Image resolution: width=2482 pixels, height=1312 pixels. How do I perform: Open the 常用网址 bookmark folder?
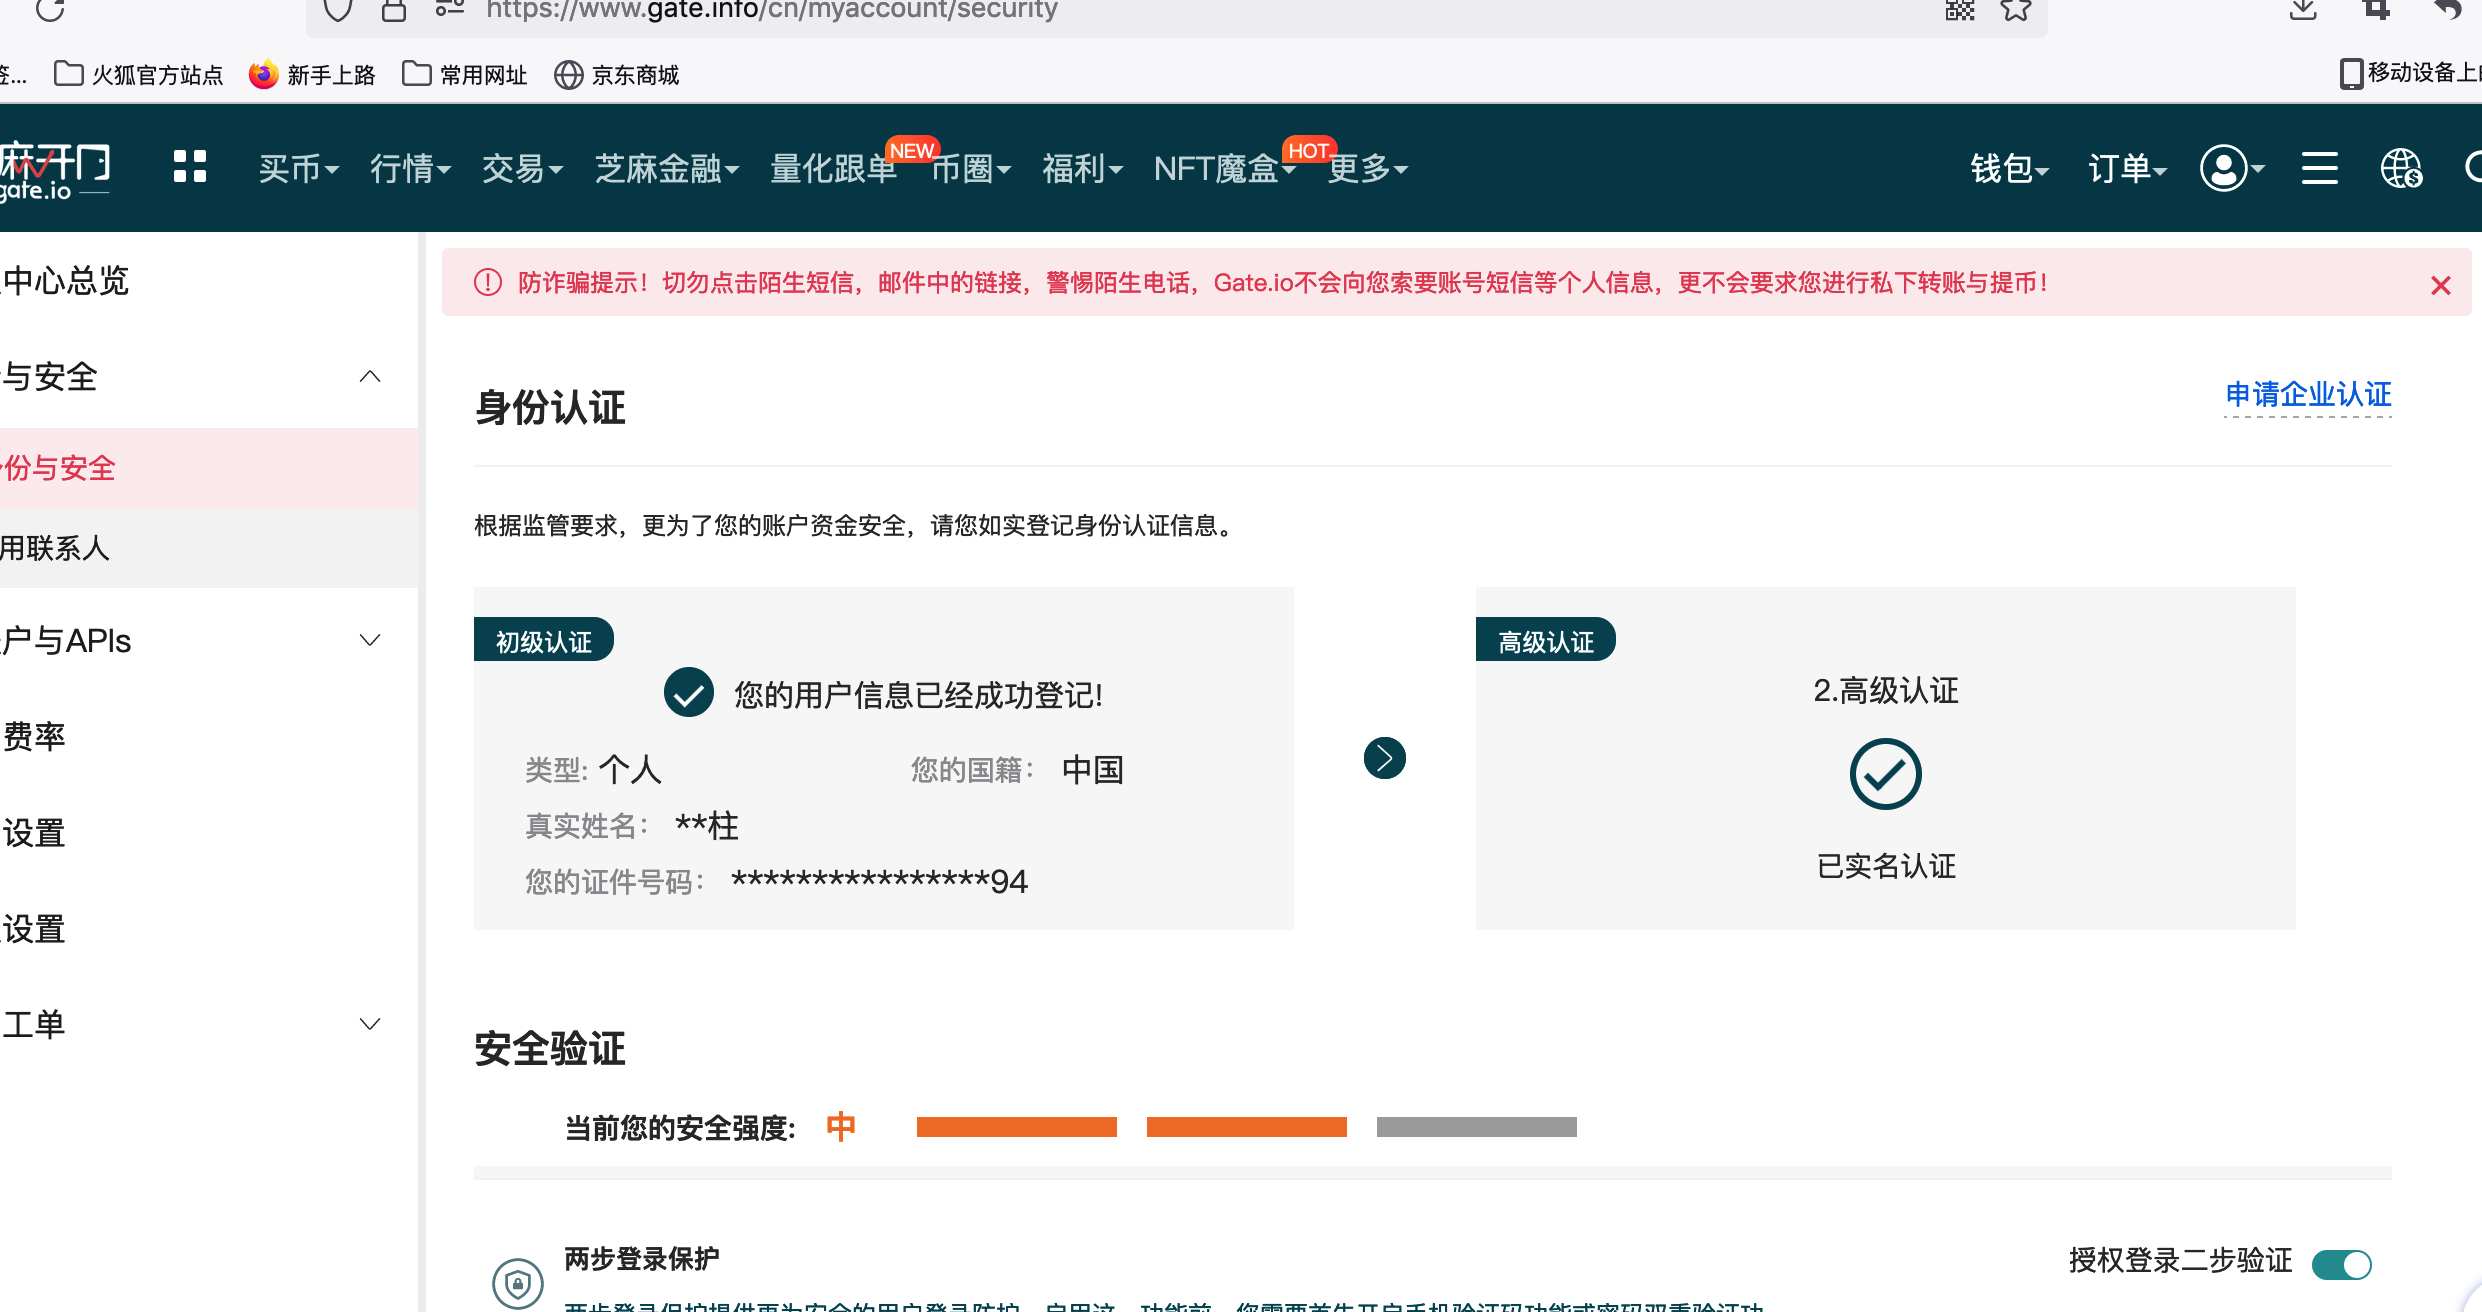pyautogui.click(x=464, y=75)
